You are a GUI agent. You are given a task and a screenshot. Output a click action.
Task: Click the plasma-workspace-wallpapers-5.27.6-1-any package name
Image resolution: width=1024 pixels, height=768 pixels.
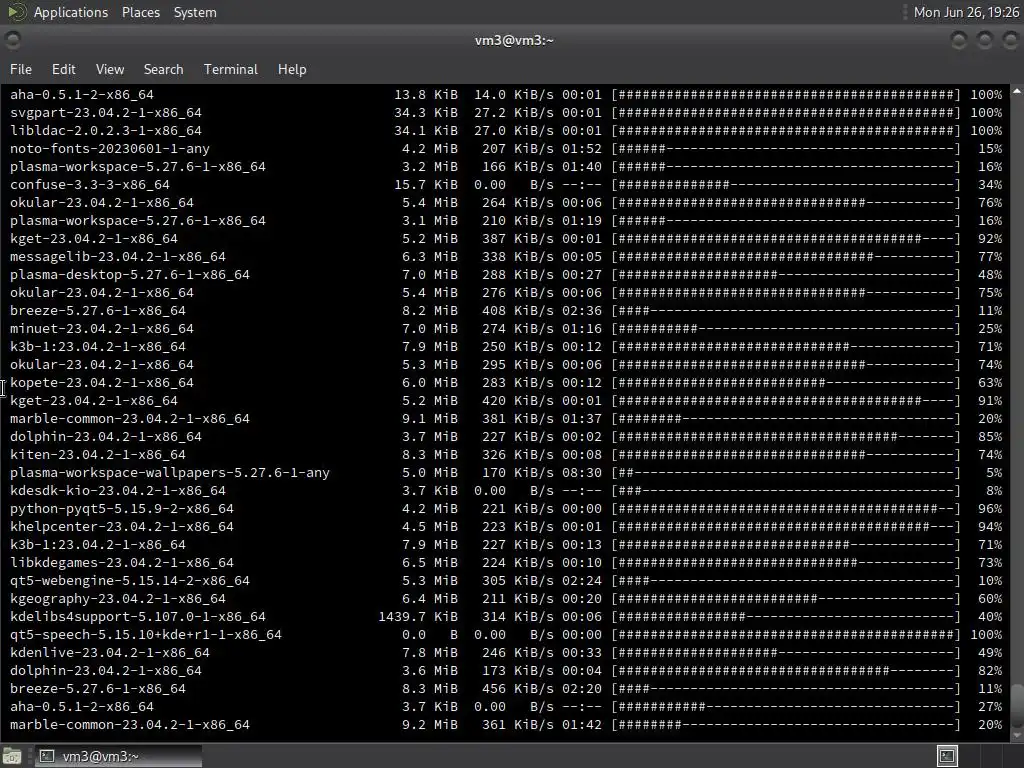coord(170,472)
